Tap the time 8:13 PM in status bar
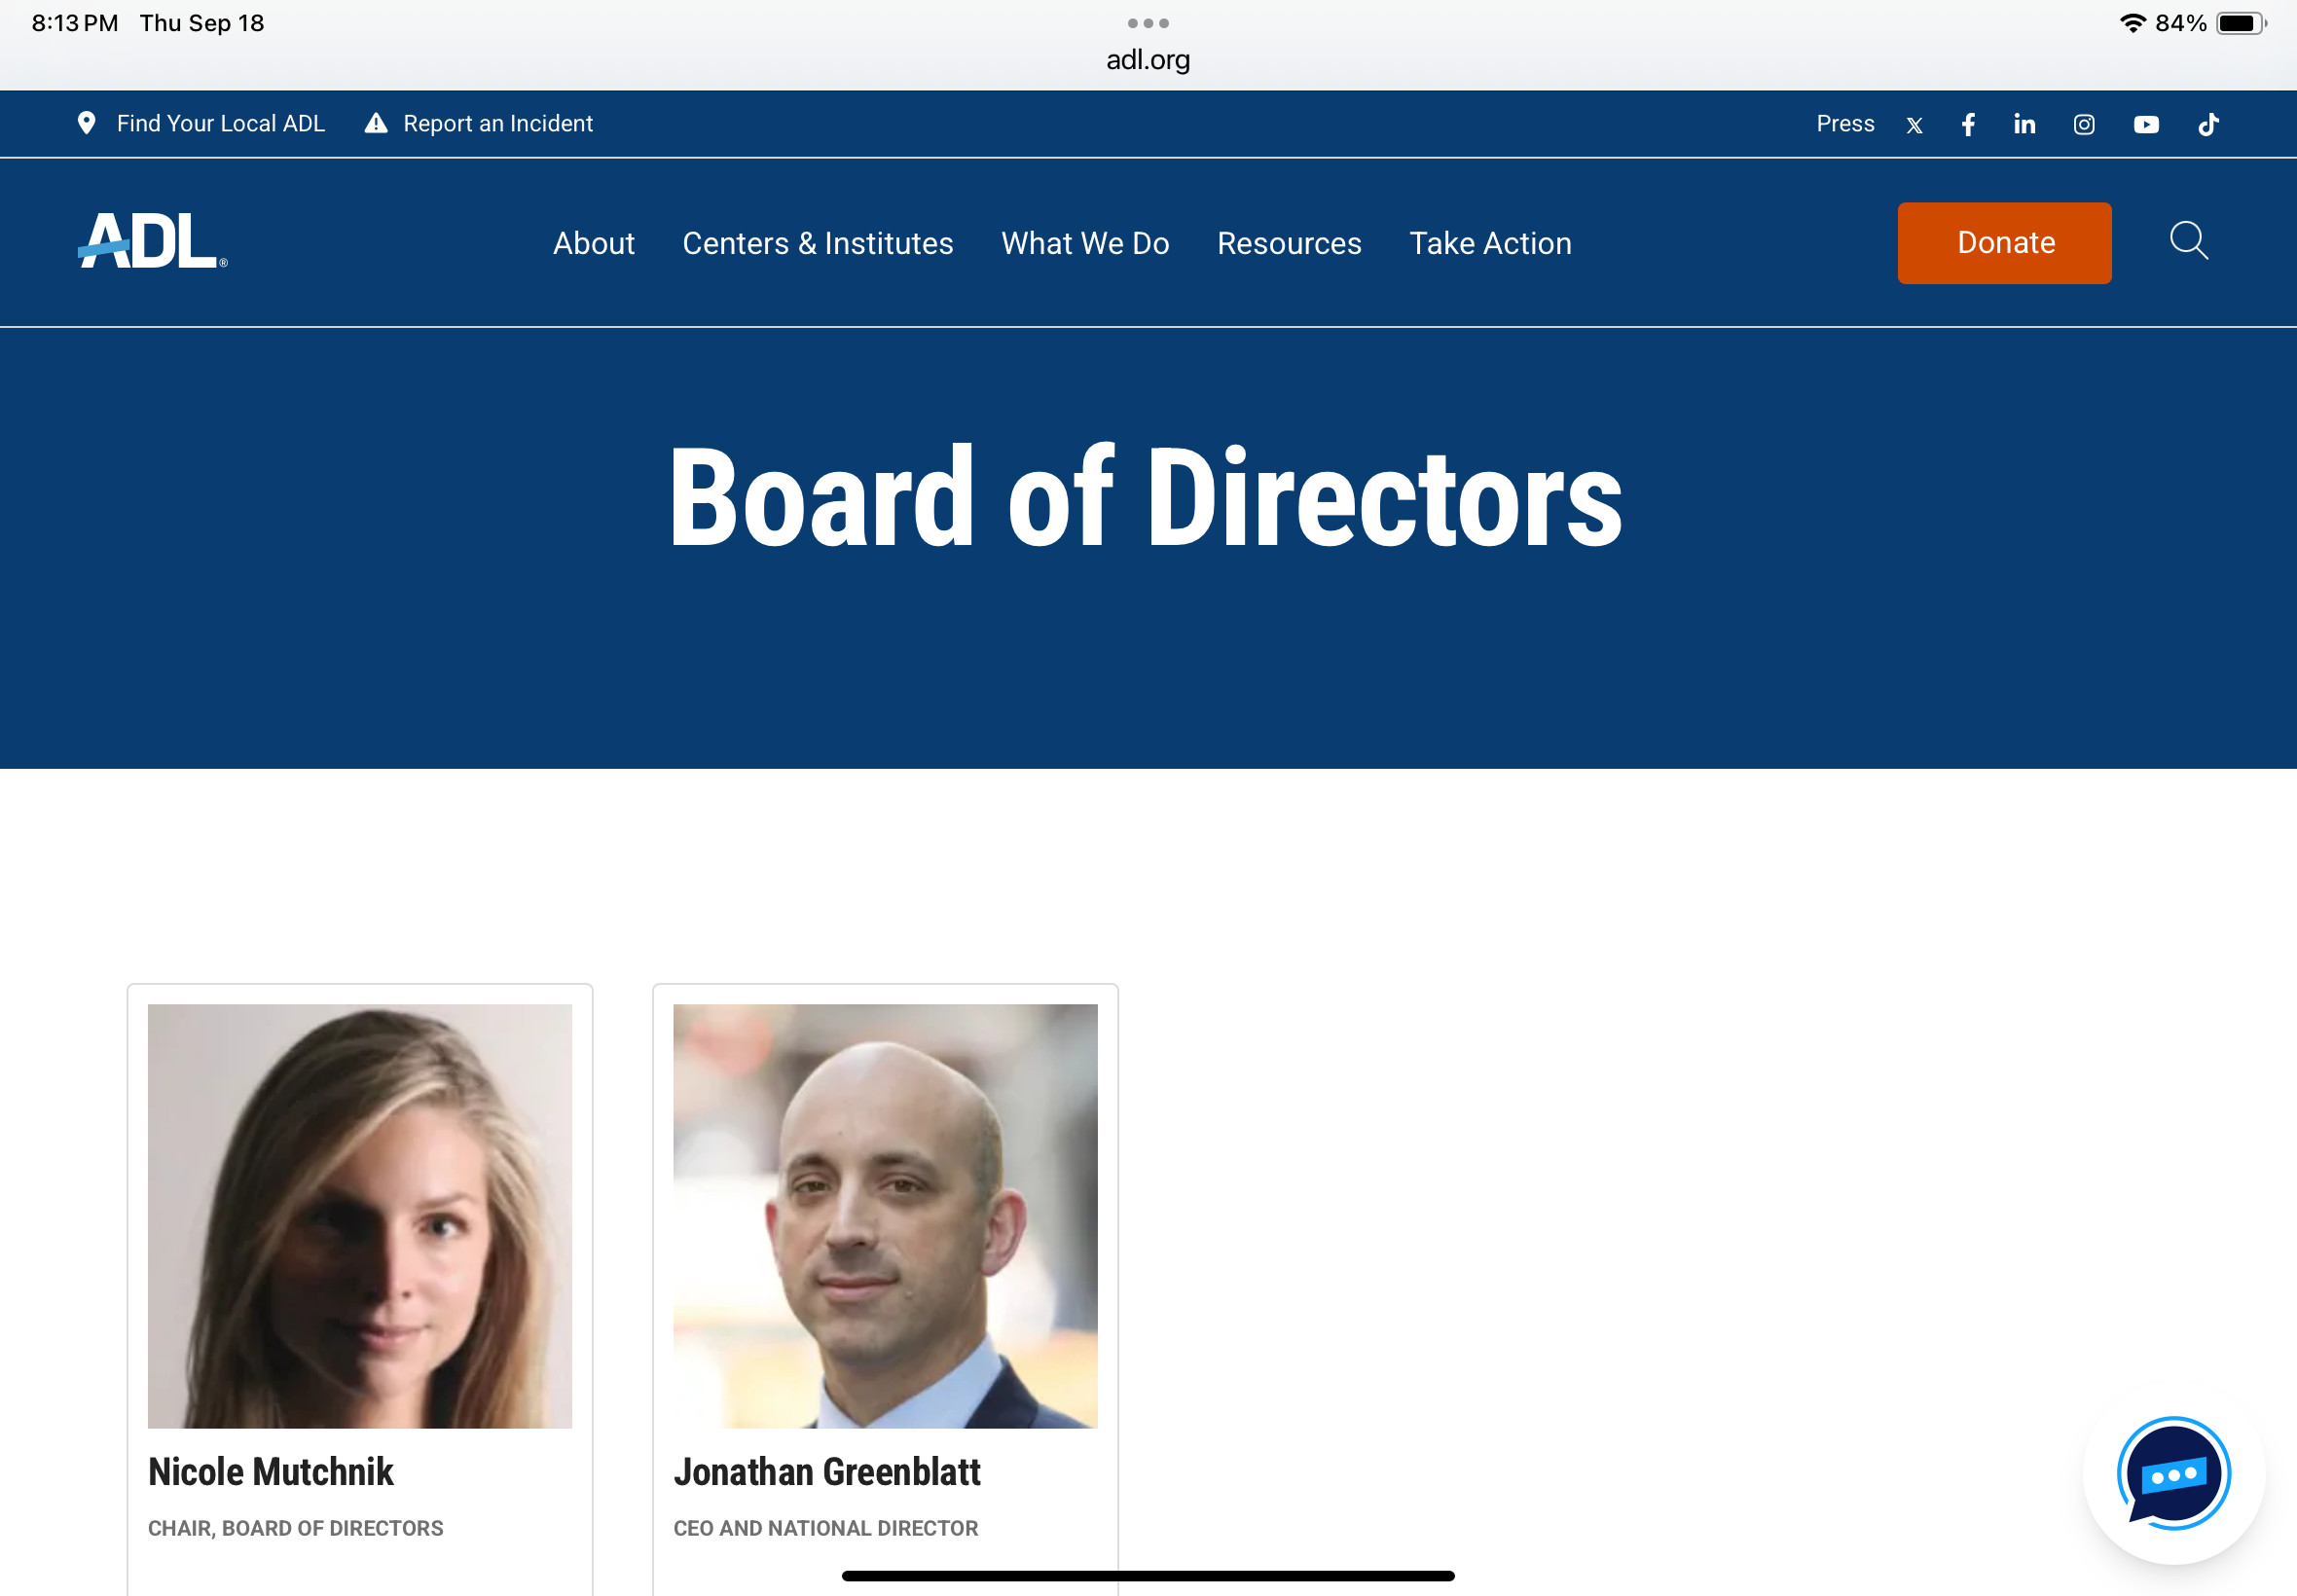This screenshot has width=2297, height=1596. click(x=75, y=23)
